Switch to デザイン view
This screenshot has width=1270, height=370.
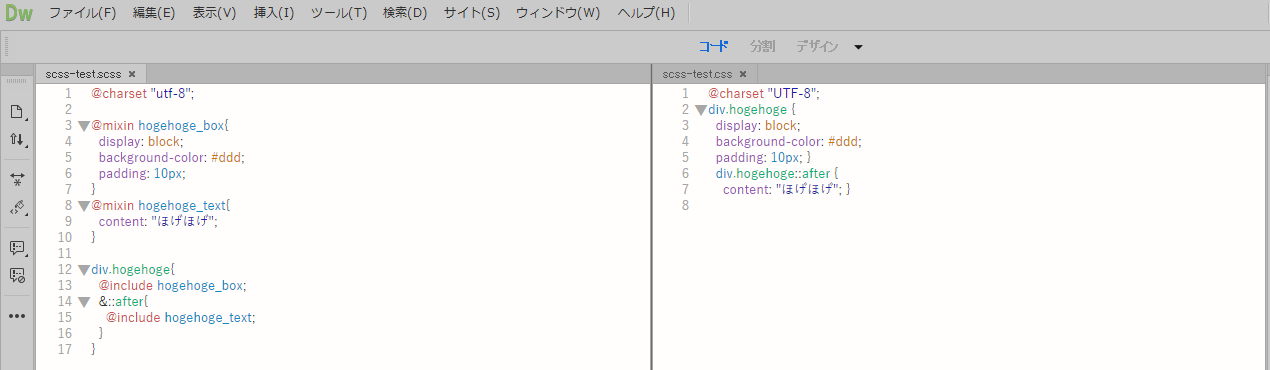point(817,47)
